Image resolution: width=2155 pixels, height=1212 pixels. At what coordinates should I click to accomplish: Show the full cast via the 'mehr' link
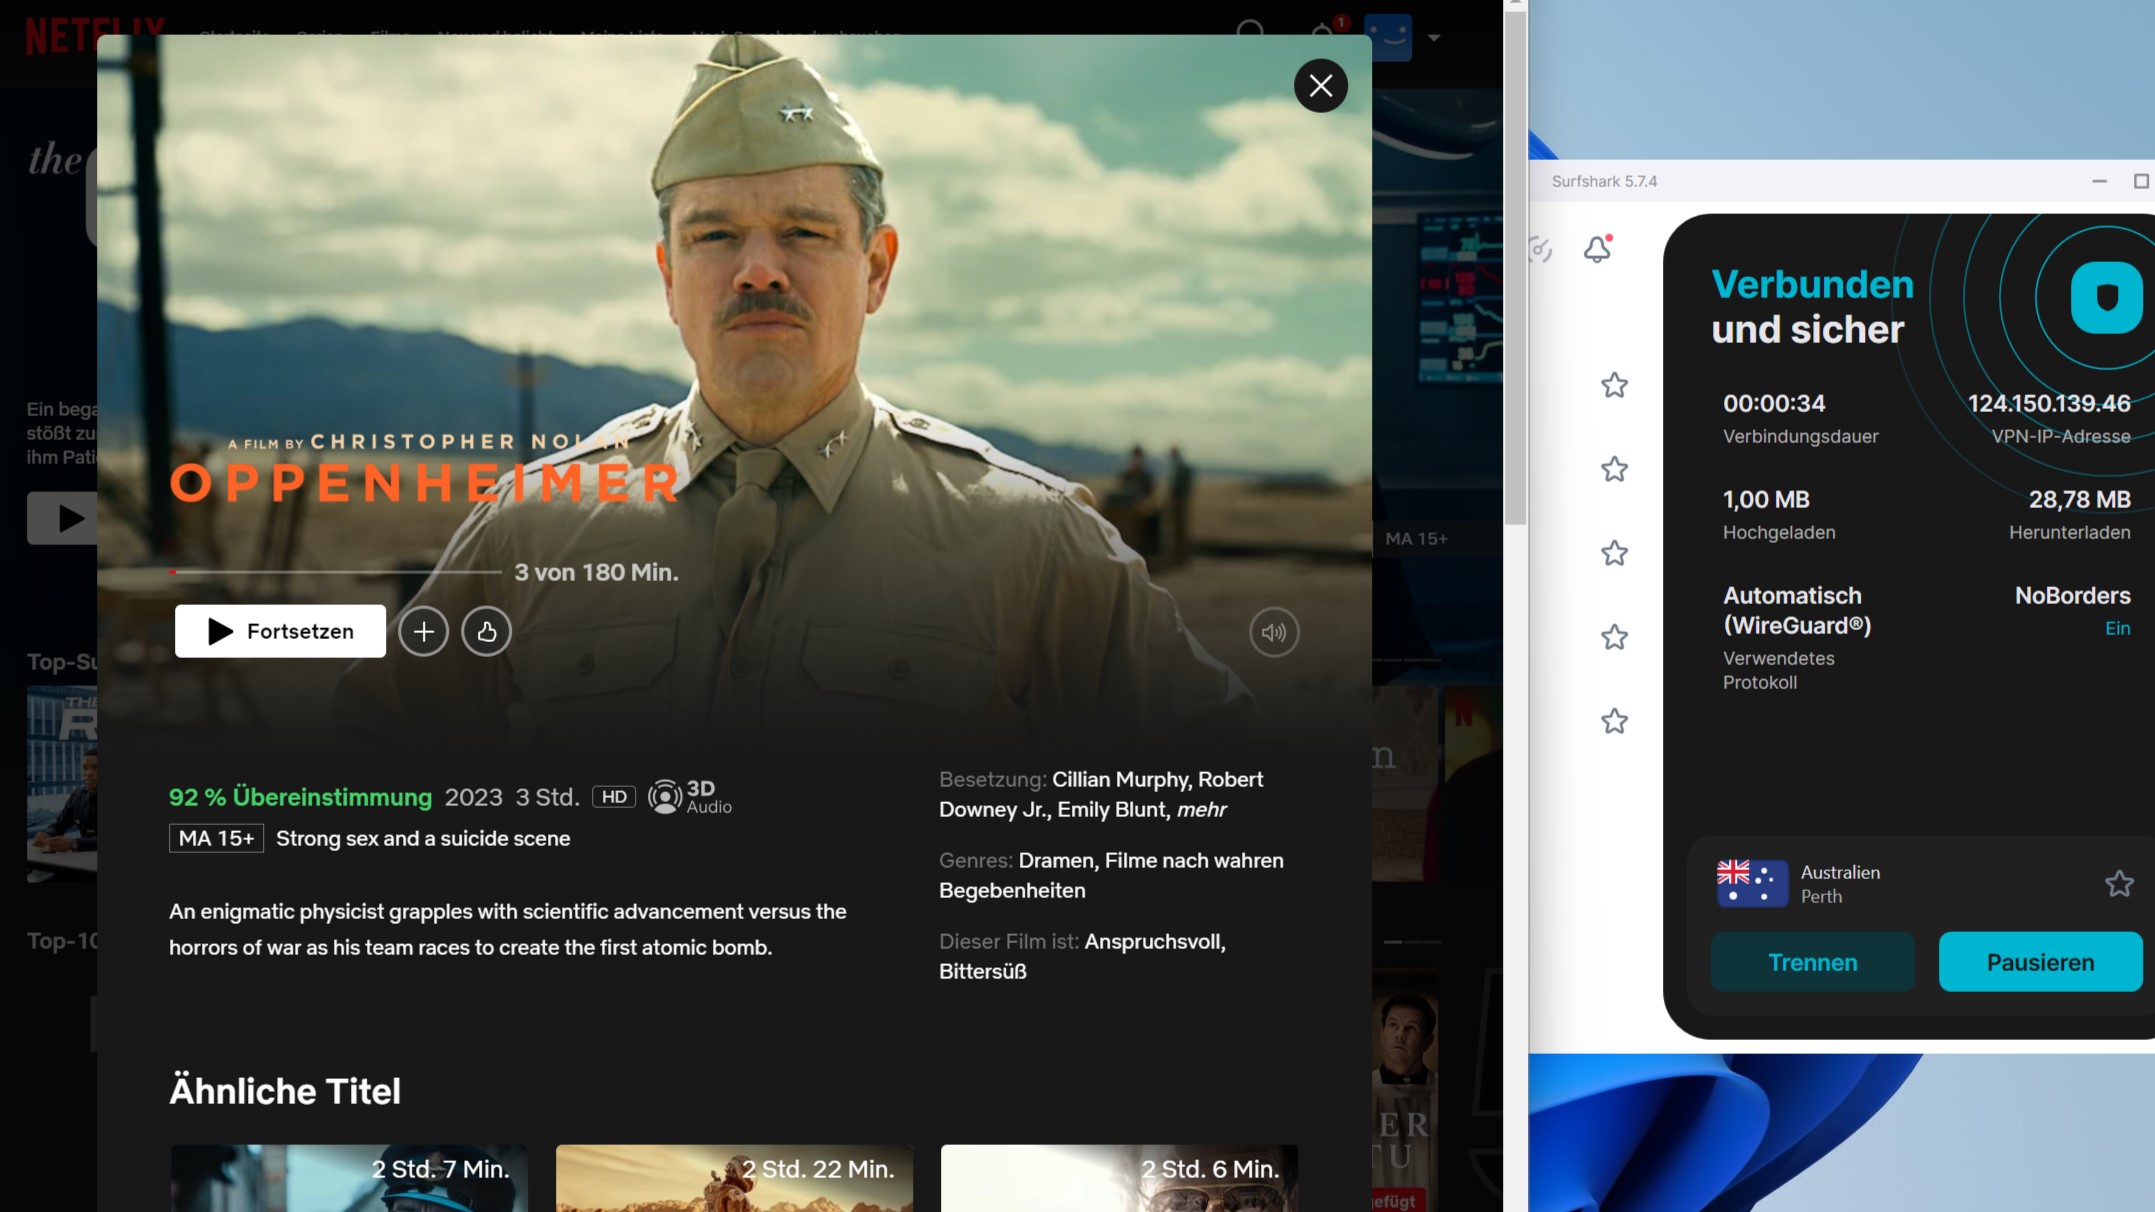tap(1201, 809)
